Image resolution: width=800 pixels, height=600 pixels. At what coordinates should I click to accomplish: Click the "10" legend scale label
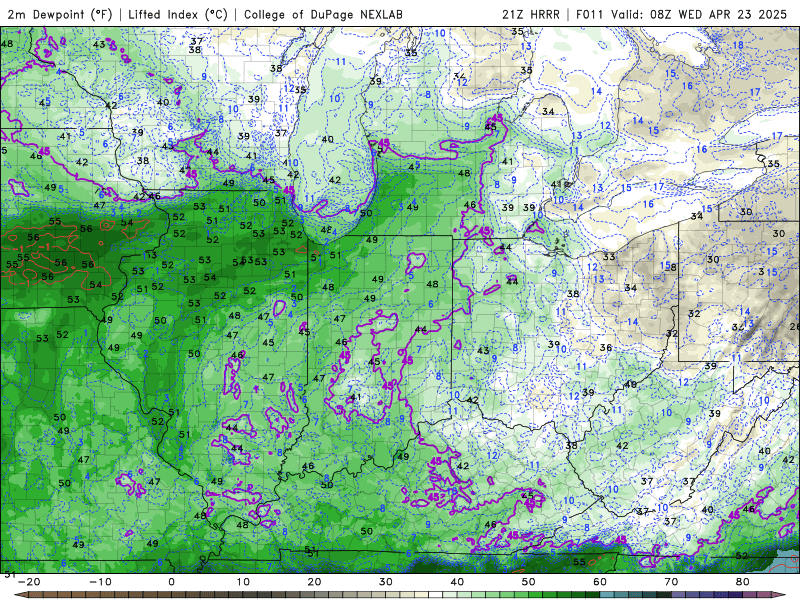point(243,582)
